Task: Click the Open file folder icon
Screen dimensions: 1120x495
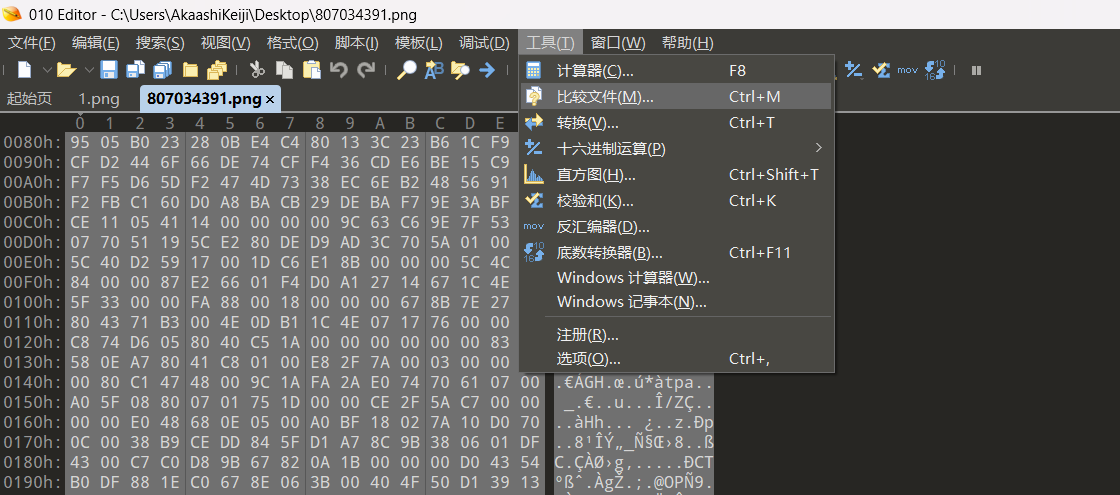Action: [66, 70]
